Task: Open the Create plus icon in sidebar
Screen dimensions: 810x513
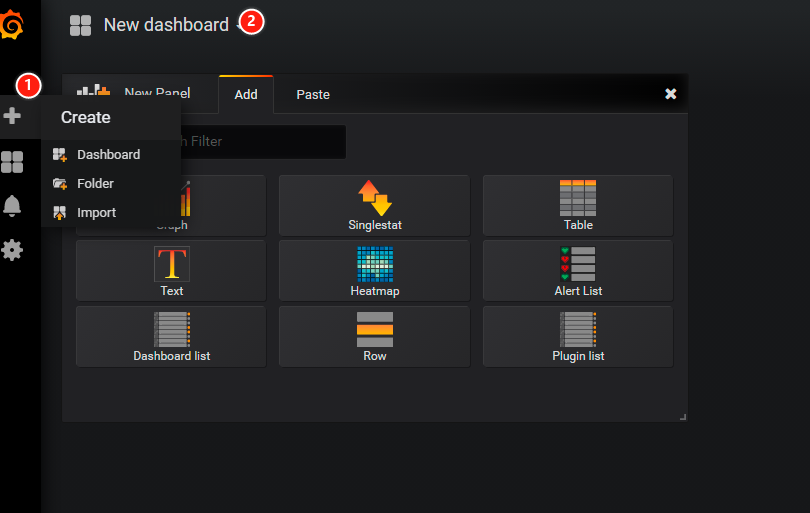Action: pos(12,116)
